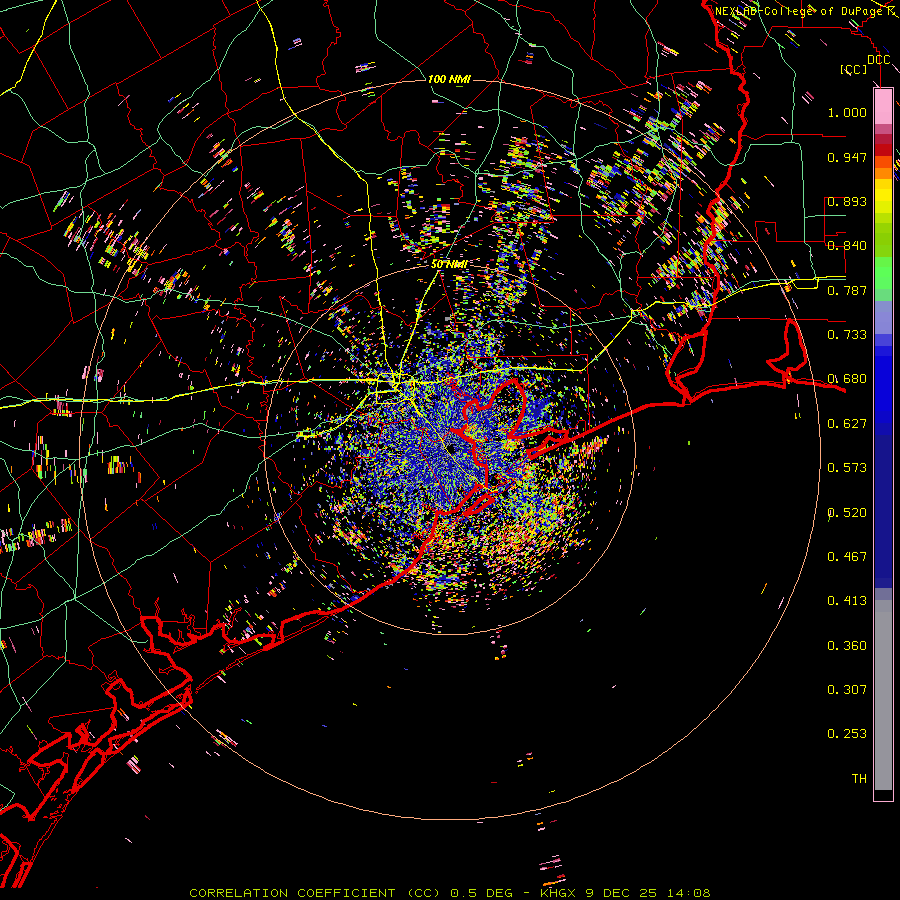Pick the yellow segment of the color bar
Screen dimensions: 900x900
point(883,196)
